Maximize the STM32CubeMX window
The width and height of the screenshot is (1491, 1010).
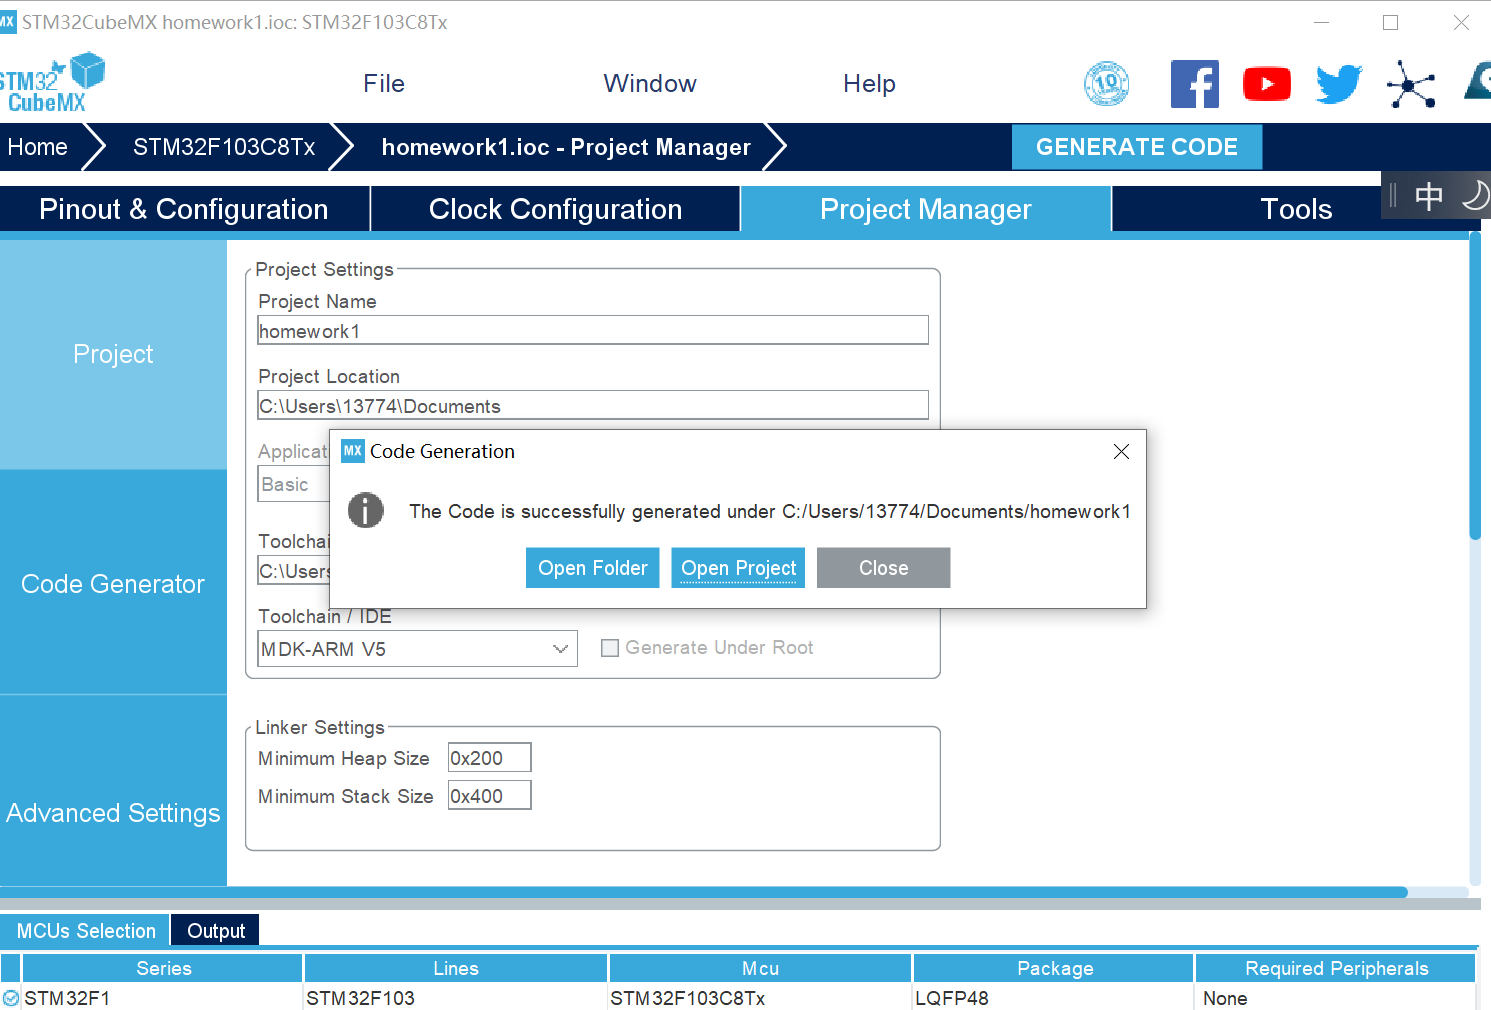(x=1390, y=22)
